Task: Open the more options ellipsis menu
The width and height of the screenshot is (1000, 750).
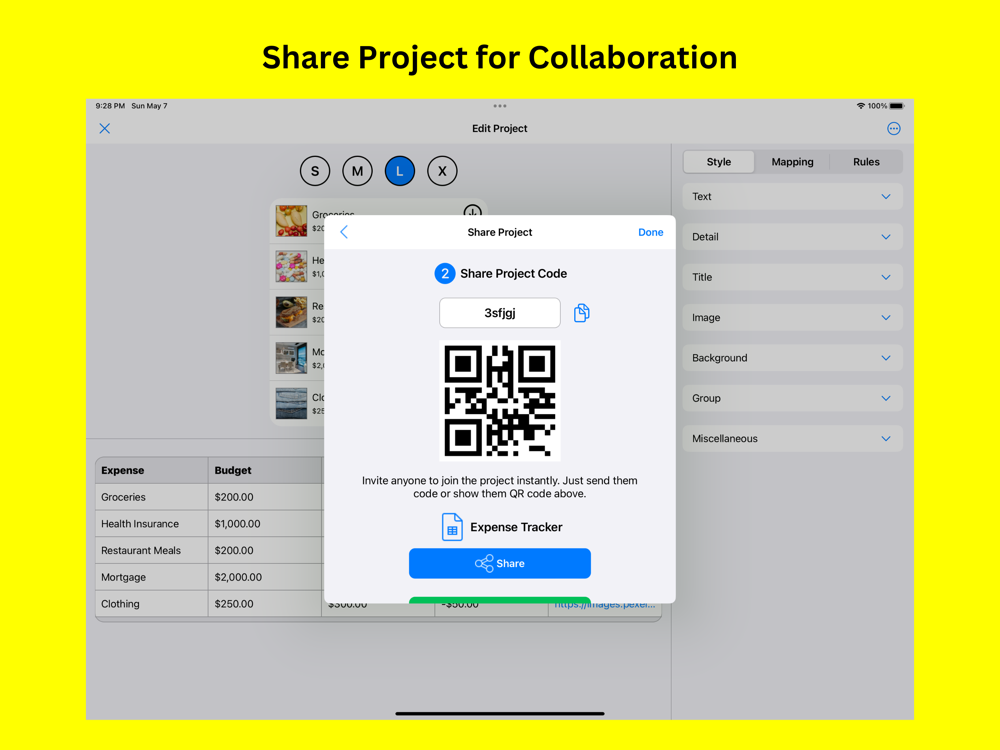Action: click(893, 128)
